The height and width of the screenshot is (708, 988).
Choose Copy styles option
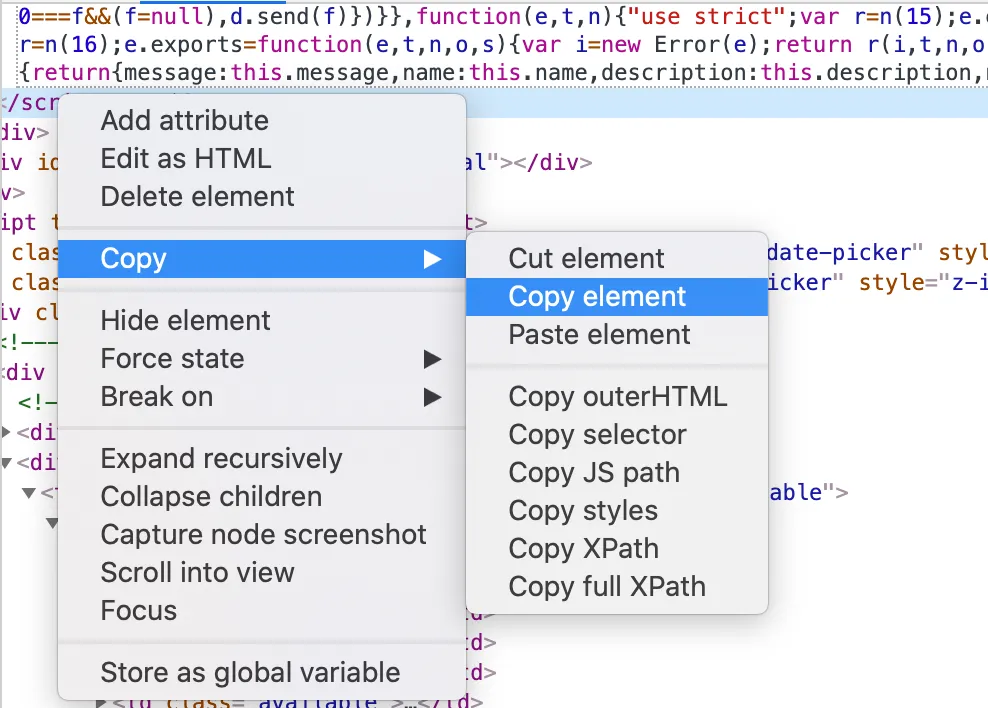coord(617,510)
